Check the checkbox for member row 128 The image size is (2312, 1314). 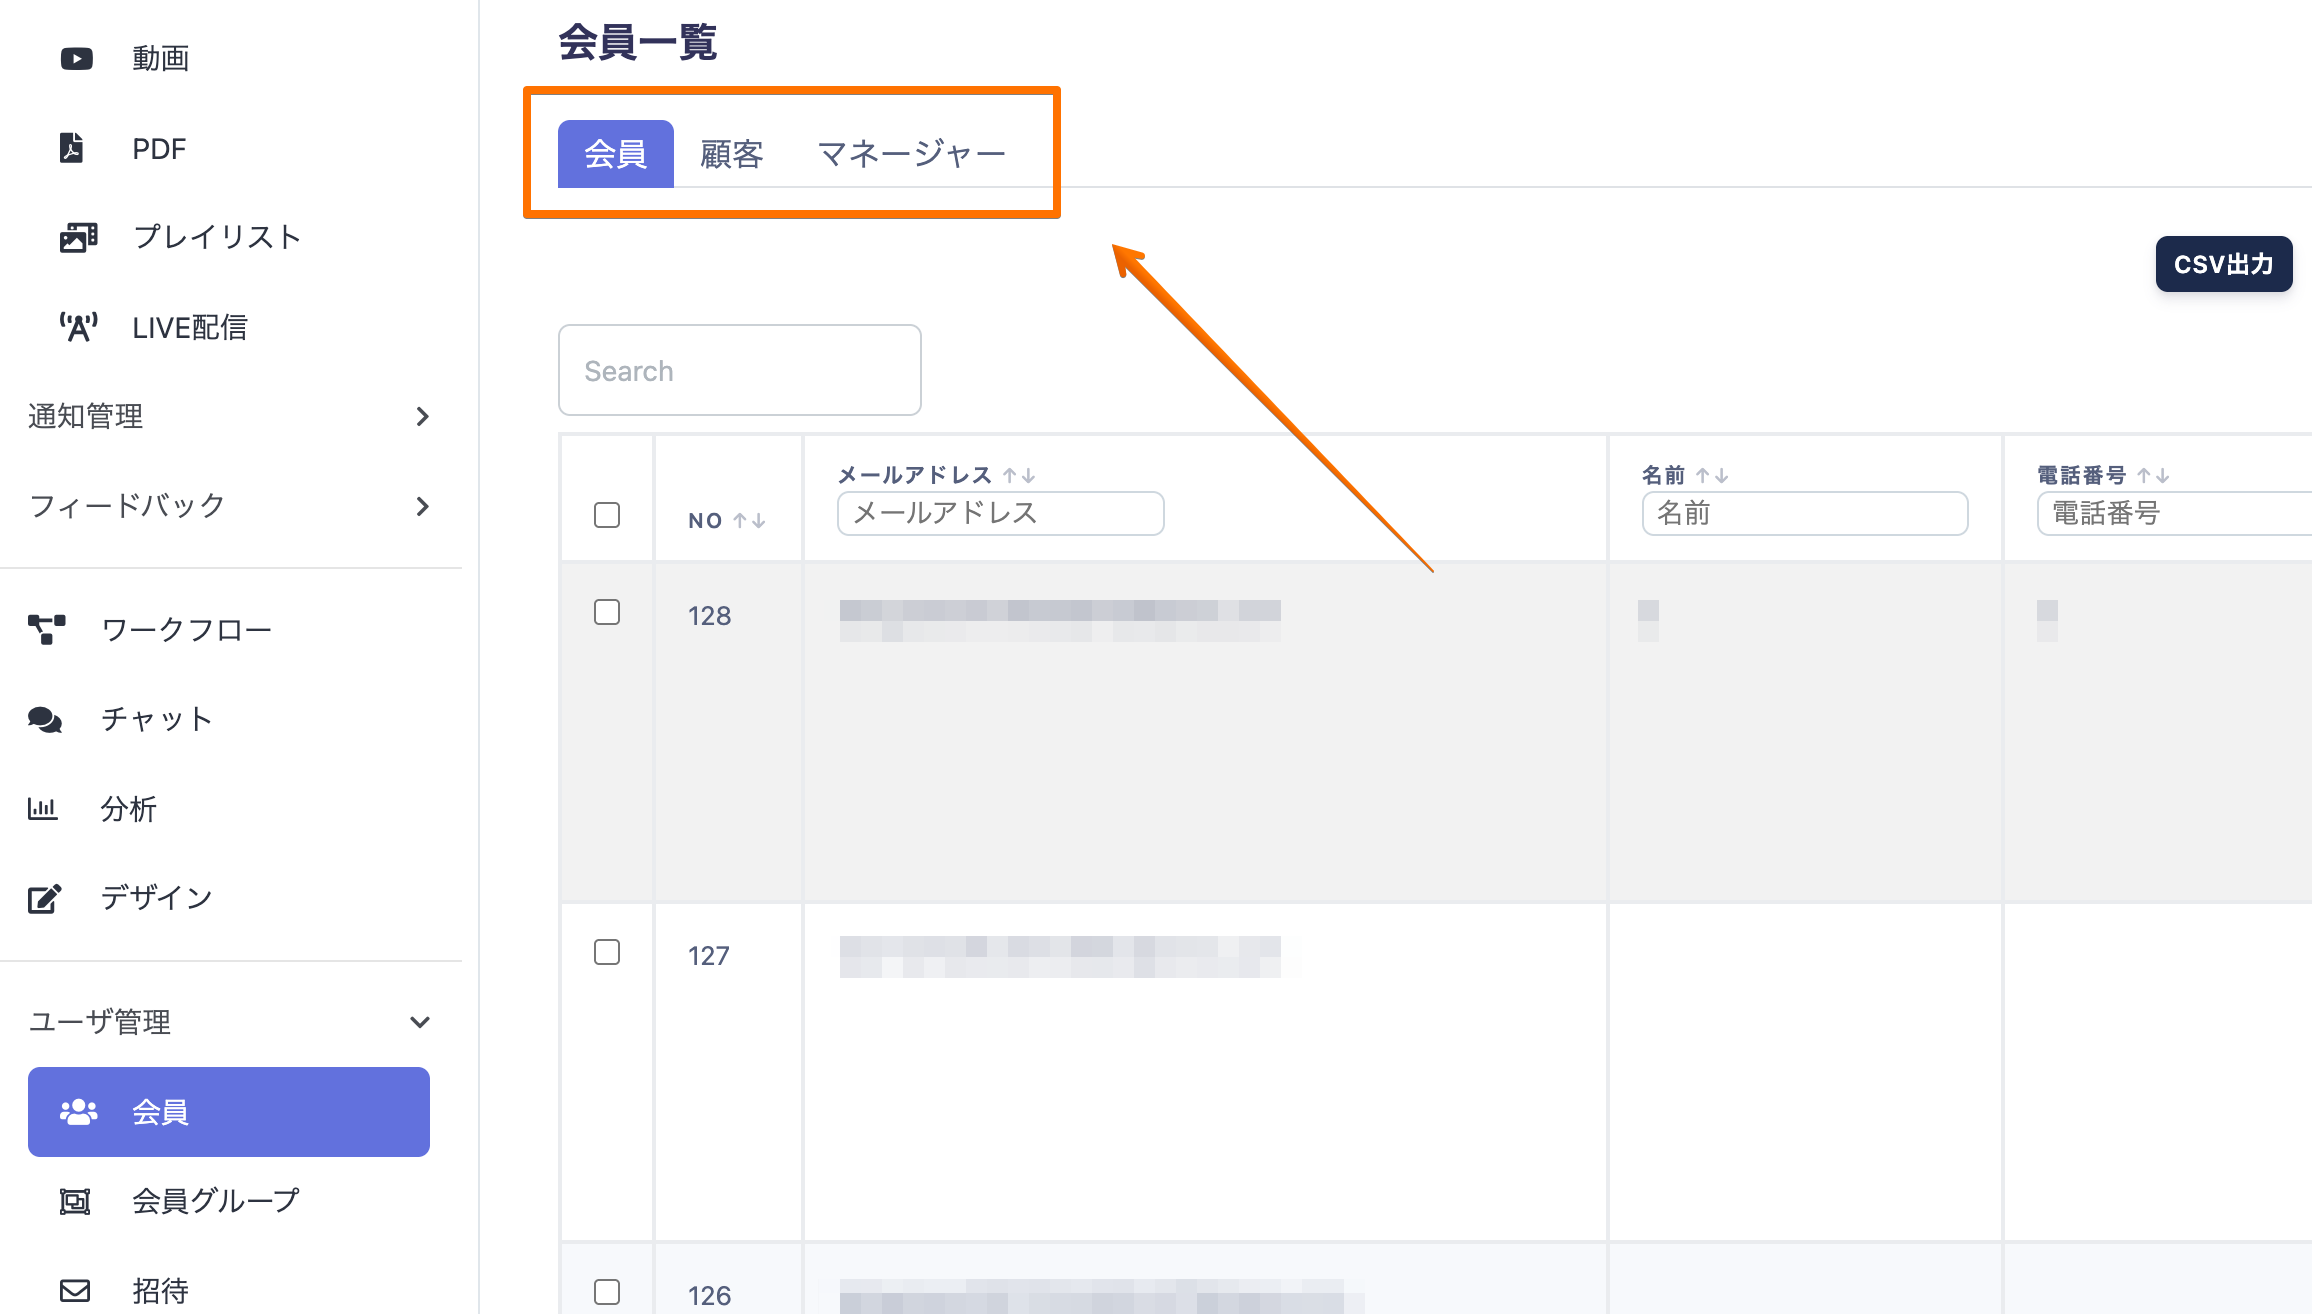(x=607, y=612)
